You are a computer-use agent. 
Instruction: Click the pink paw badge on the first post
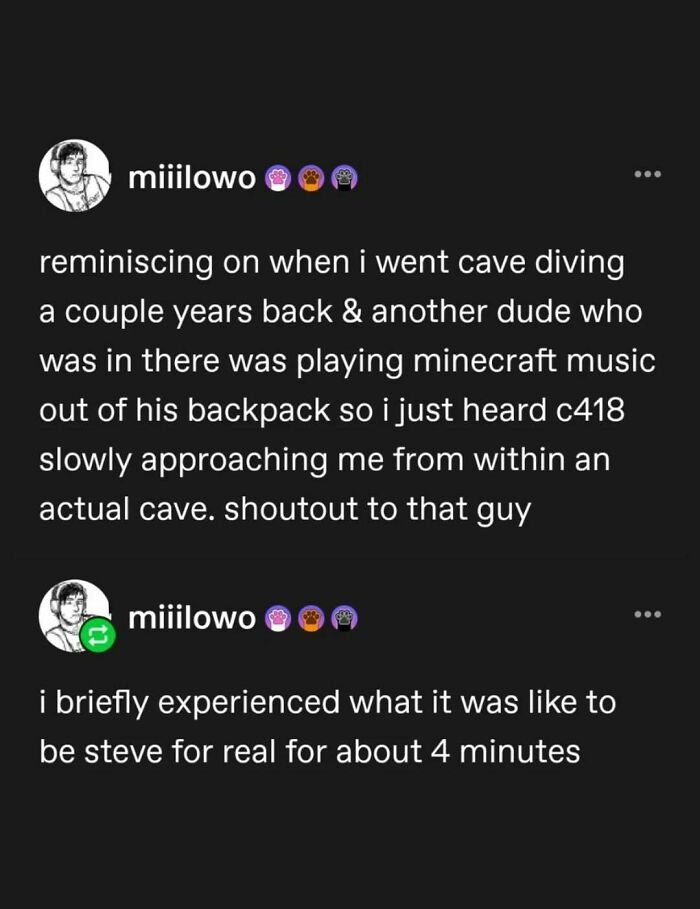[x=278, y=177]
